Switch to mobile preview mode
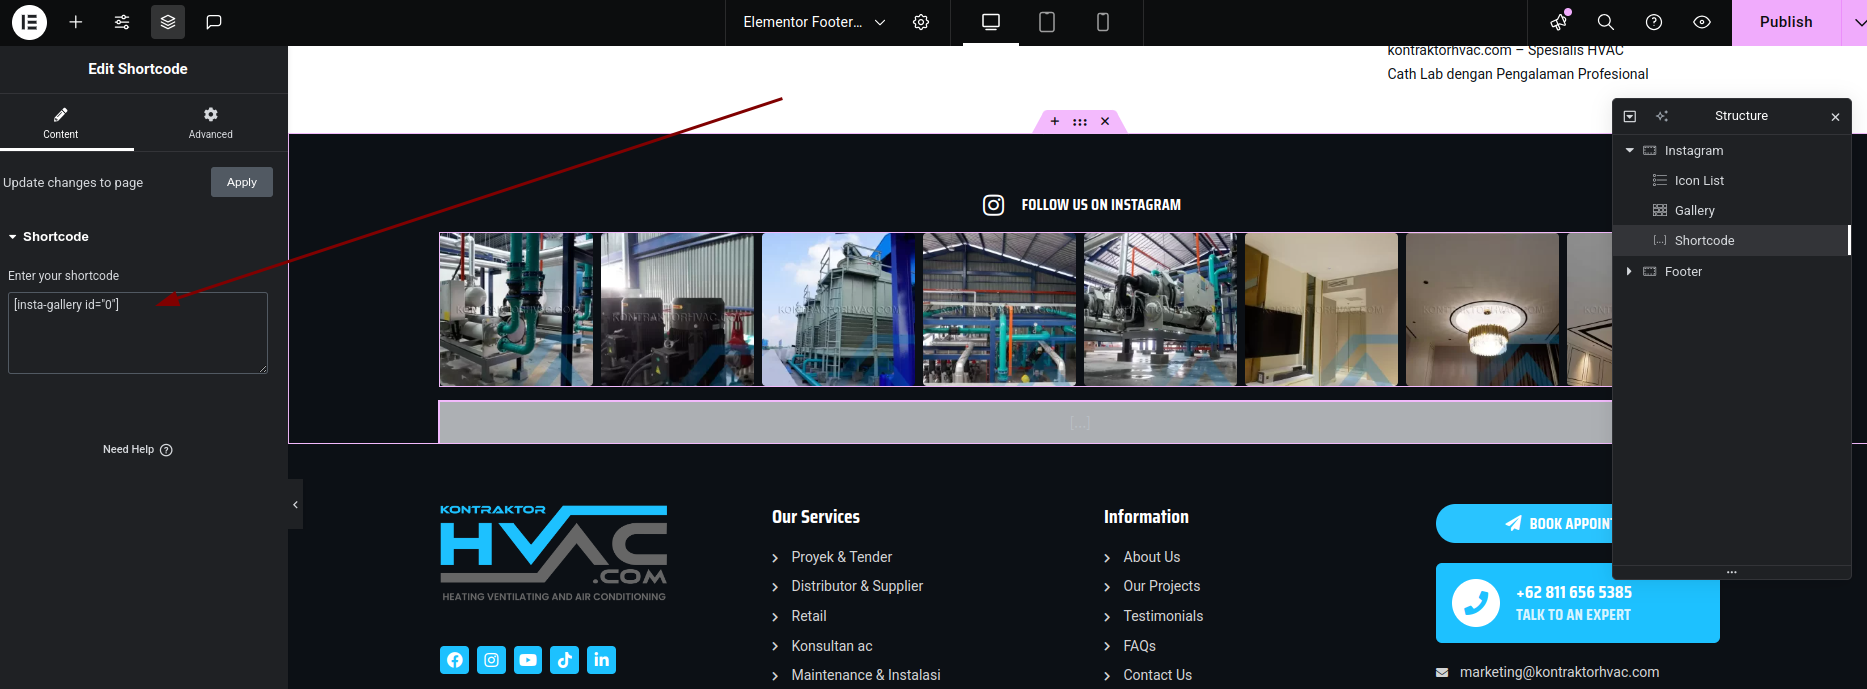Screen dimensions: 1867x689 click(x=1103, y=22)
